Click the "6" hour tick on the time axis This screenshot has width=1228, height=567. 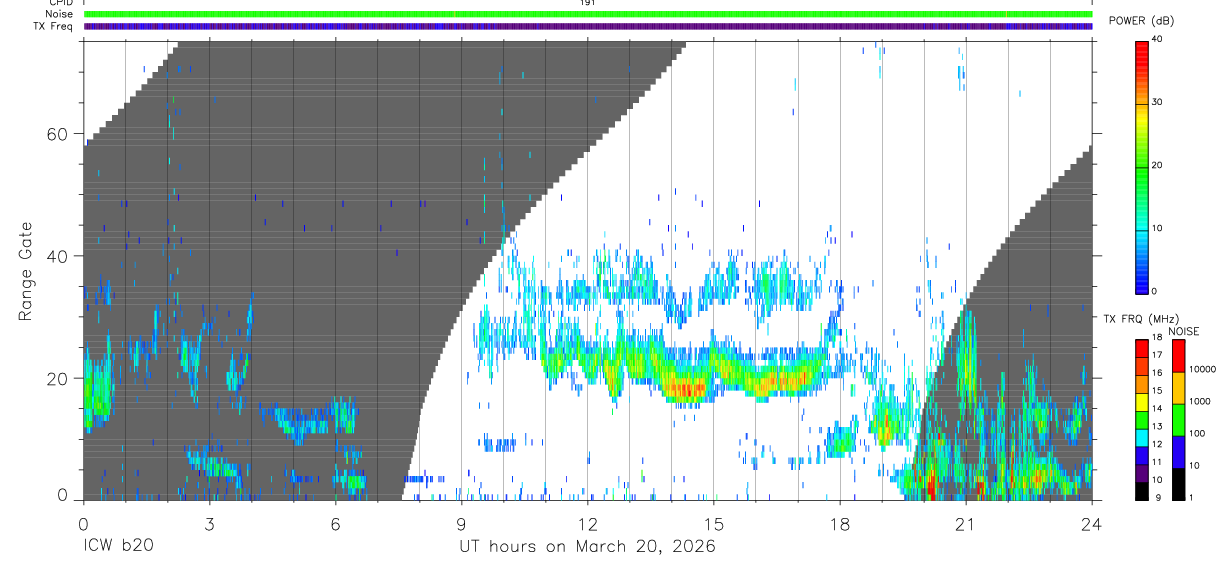335,523
